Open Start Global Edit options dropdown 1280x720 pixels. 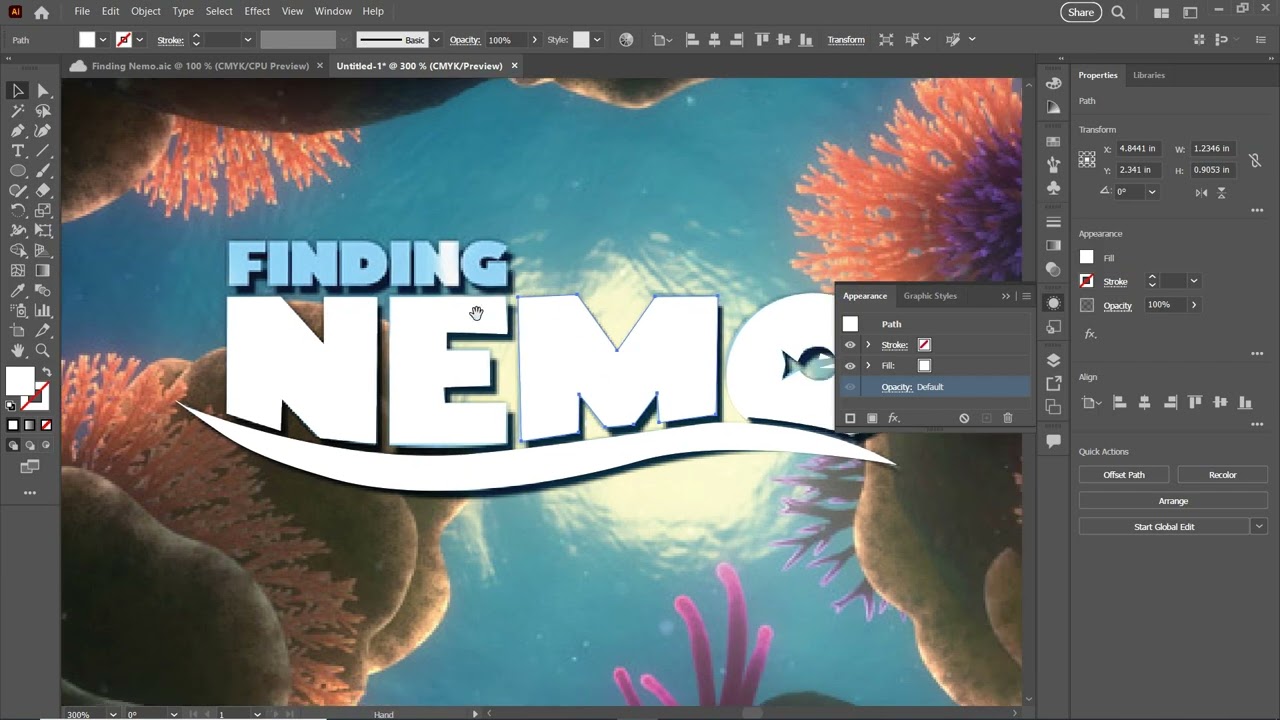pos(1259,527)
